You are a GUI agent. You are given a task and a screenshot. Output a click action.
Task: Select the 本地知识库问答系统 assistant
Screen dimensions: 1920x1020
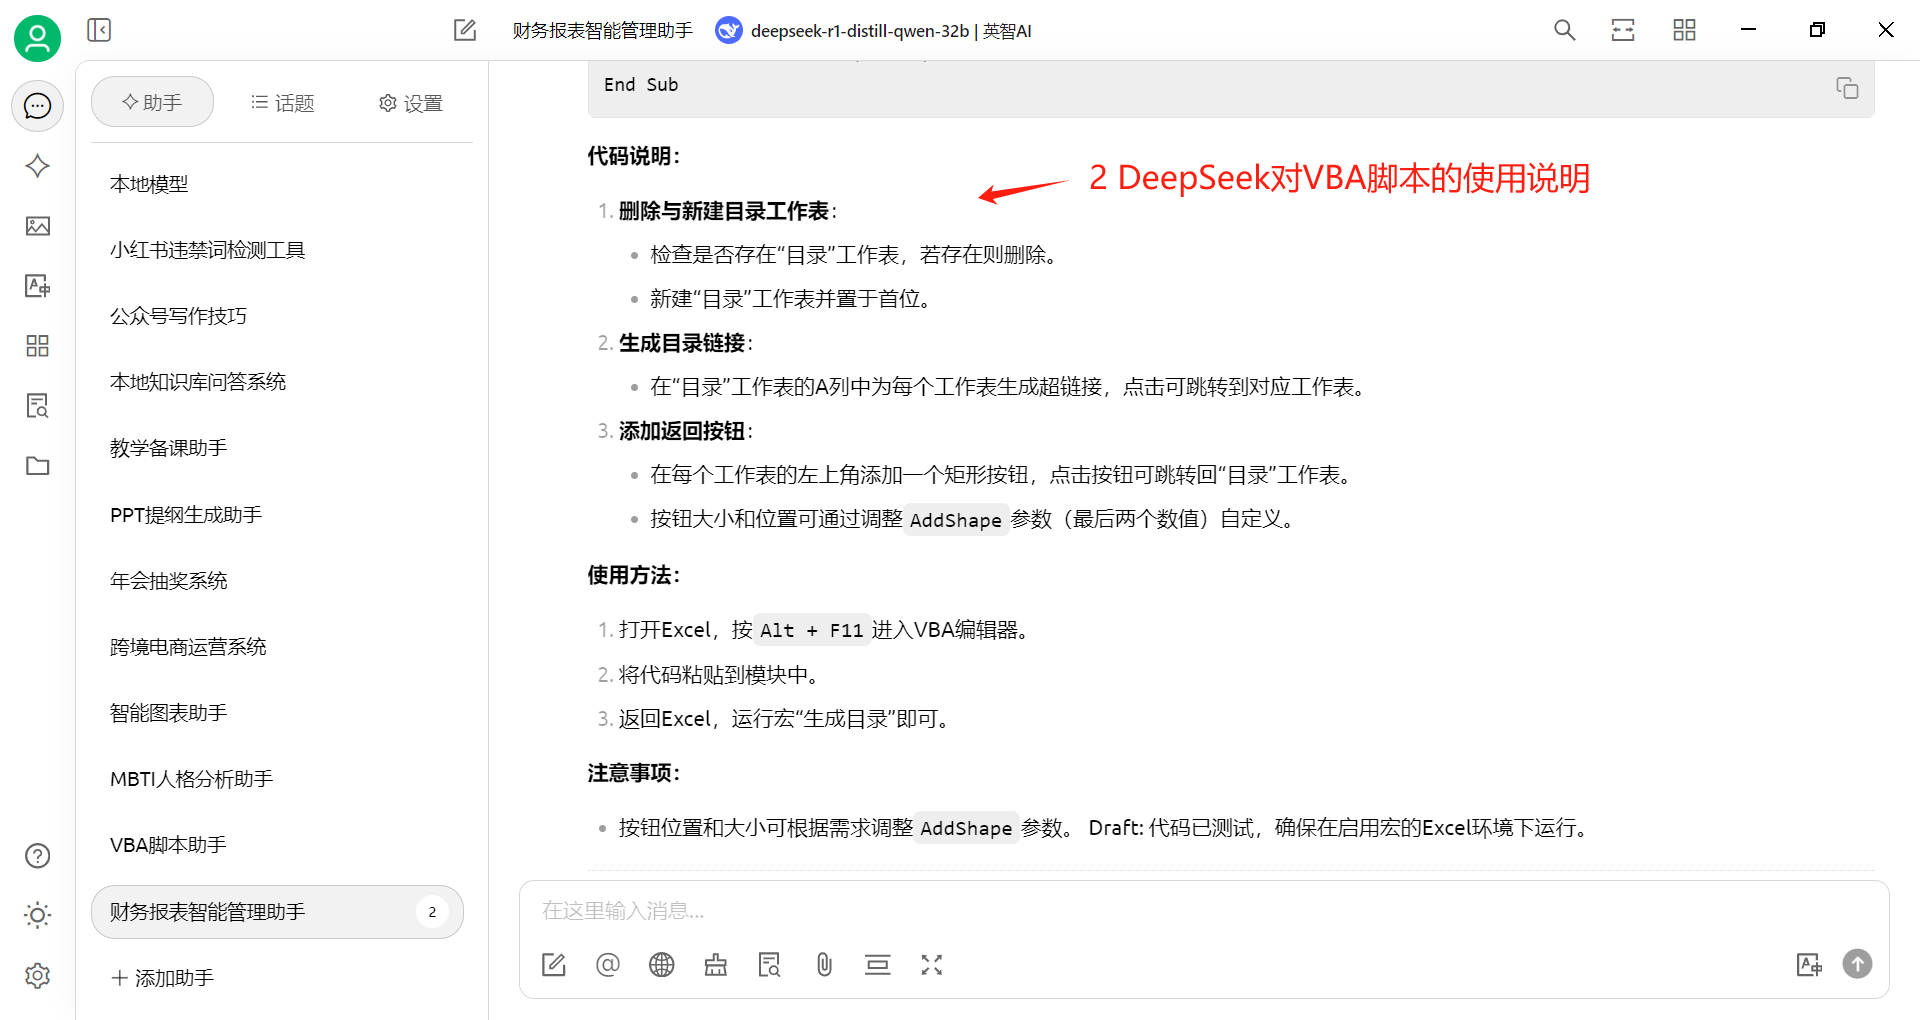coord(277,382)
